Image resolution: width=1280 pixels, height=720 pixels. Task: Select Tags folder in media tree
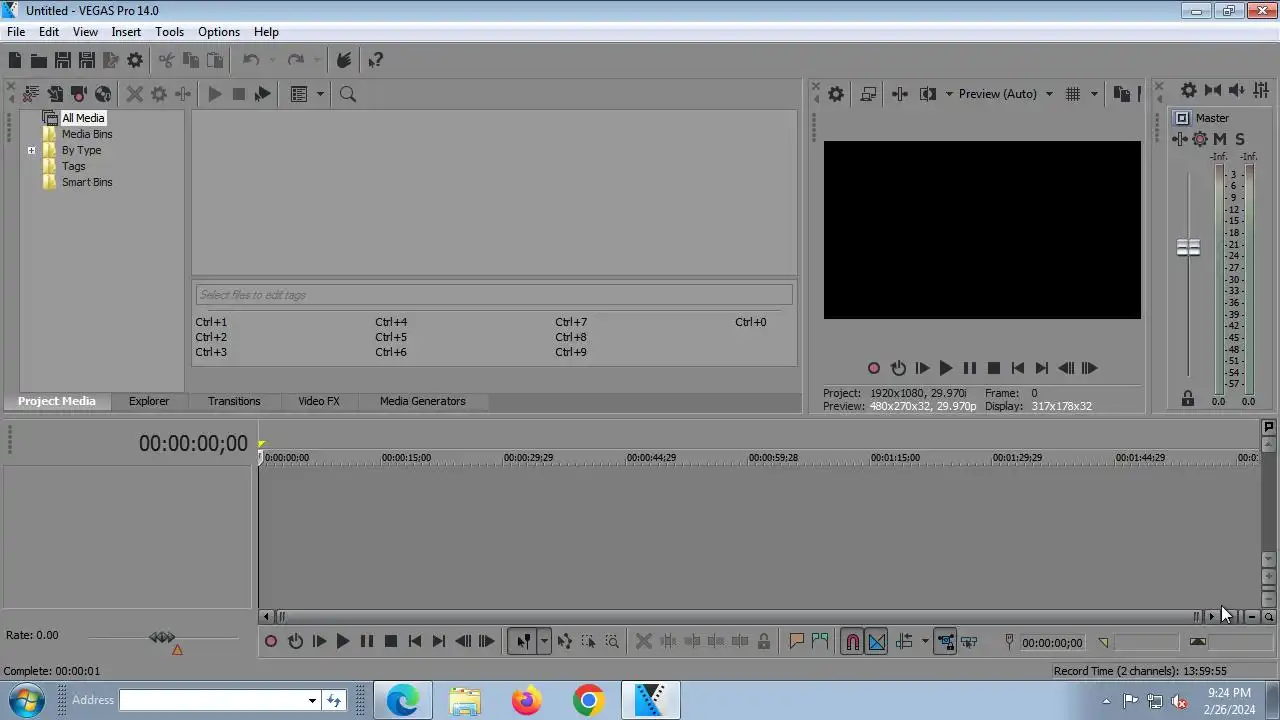[x=74, y=166]
